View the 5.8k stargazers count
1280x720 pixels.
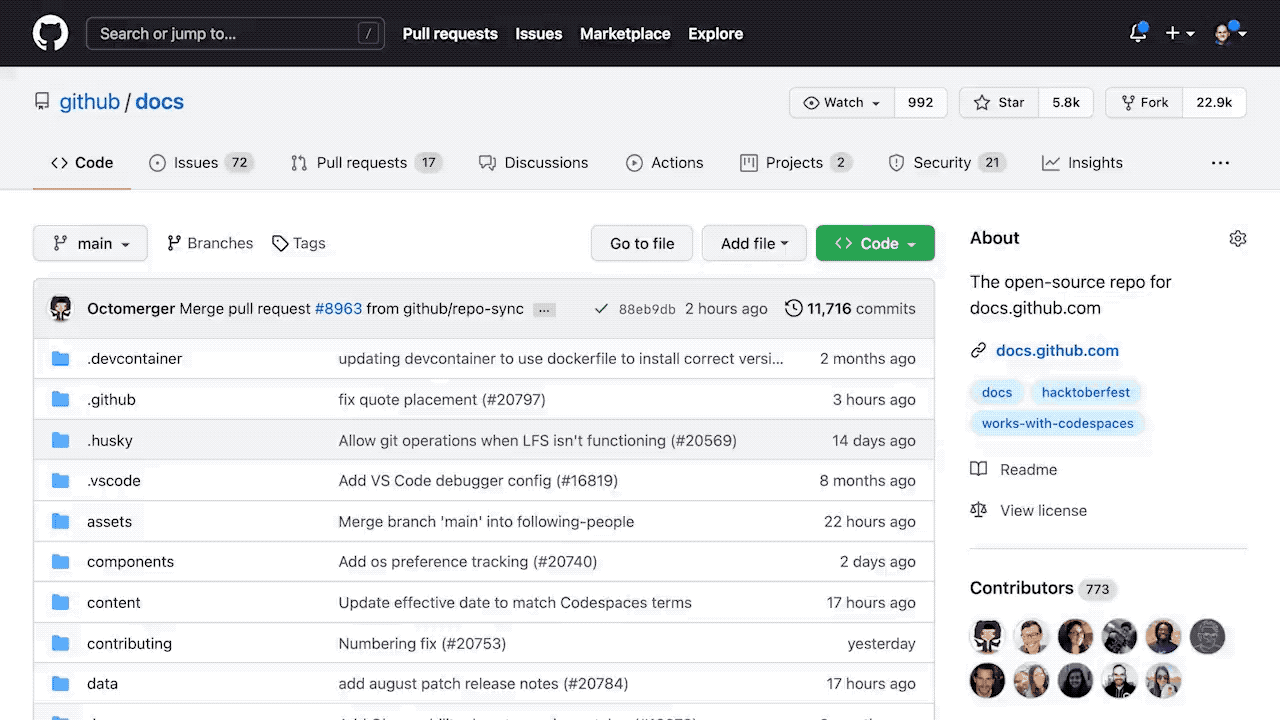(1066, 103)
